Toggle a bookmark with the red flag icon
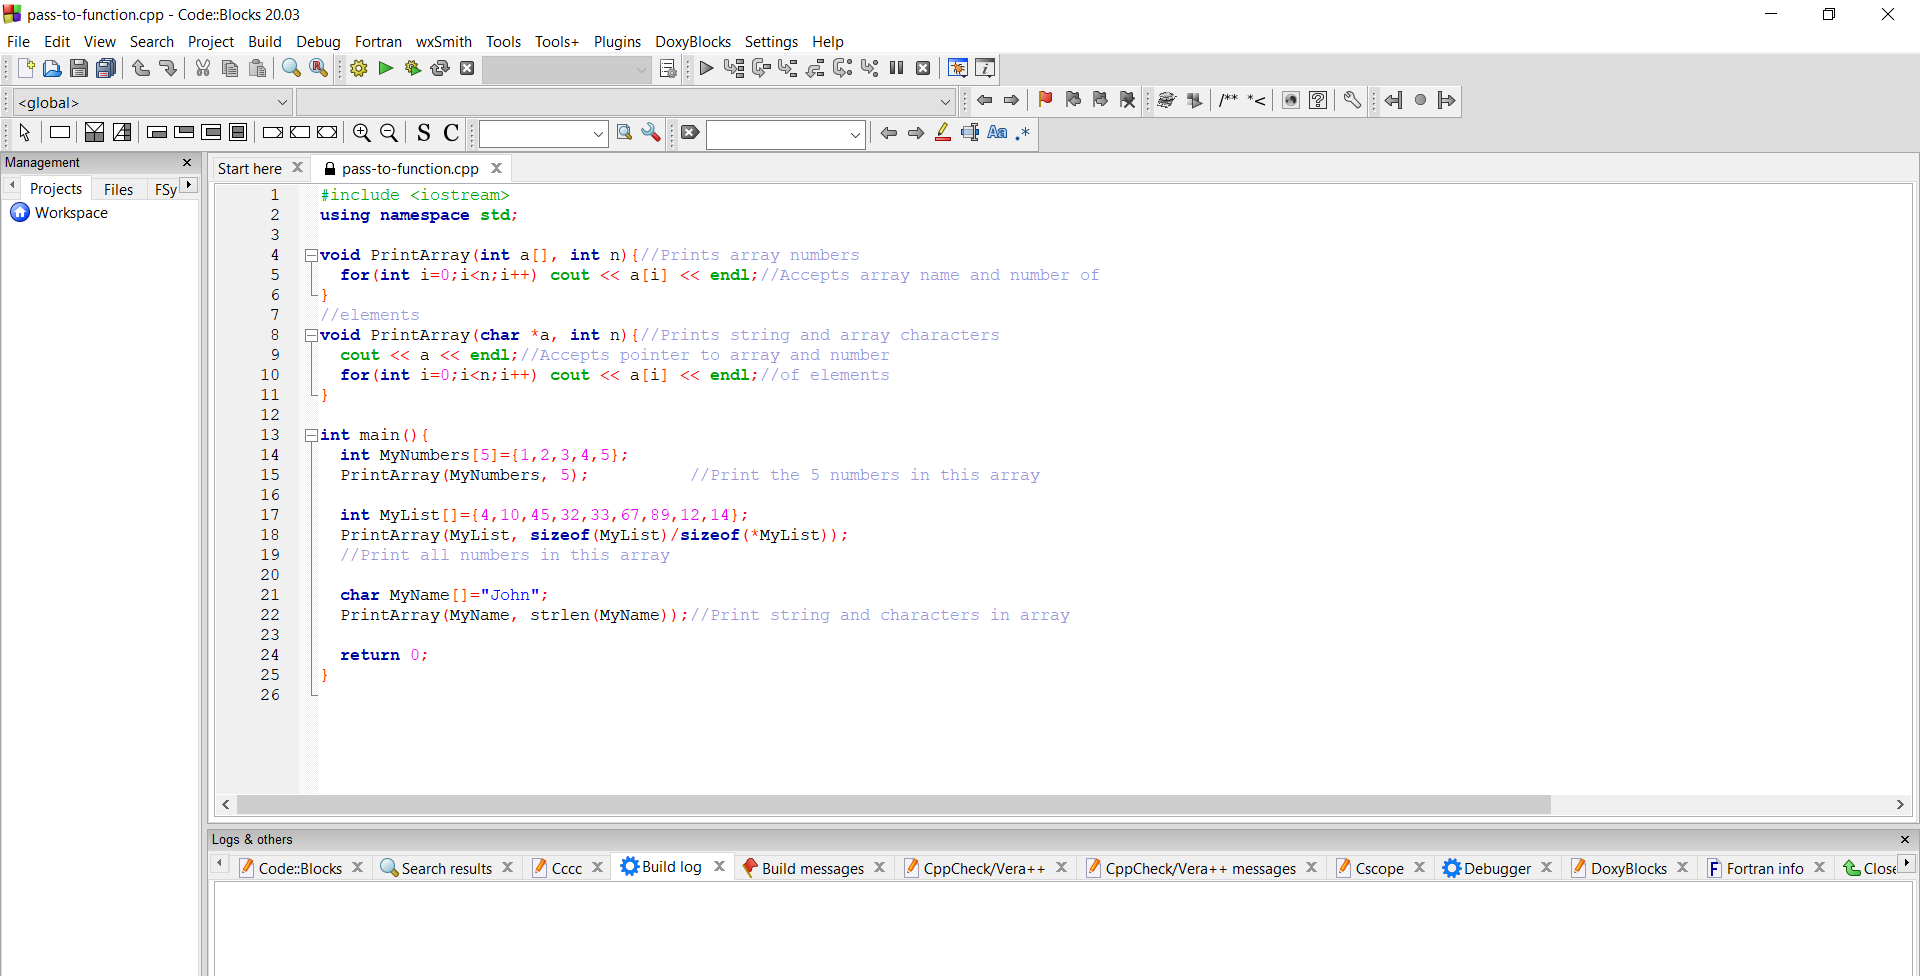Image resolution: width=1920 pixels, height=976 pixels. pos(1045,100)
